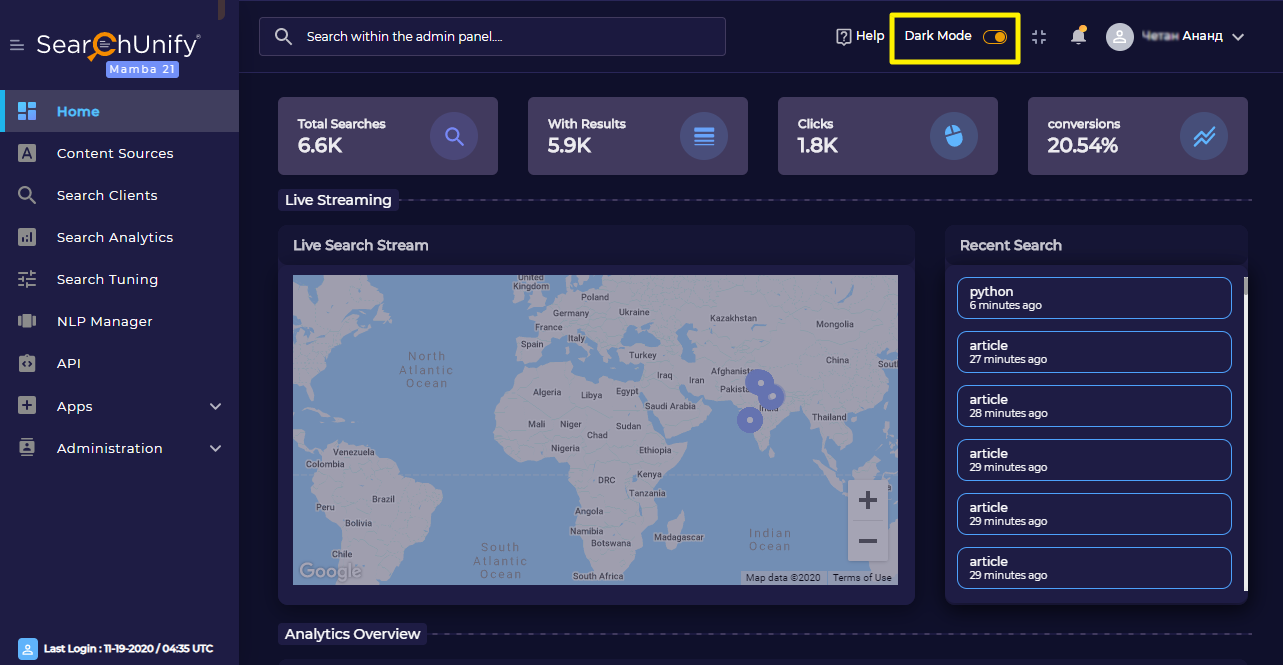Expand the Administration submenu chevron
The width and height of the screenshot is (1283, 665).
coord(215,448)
